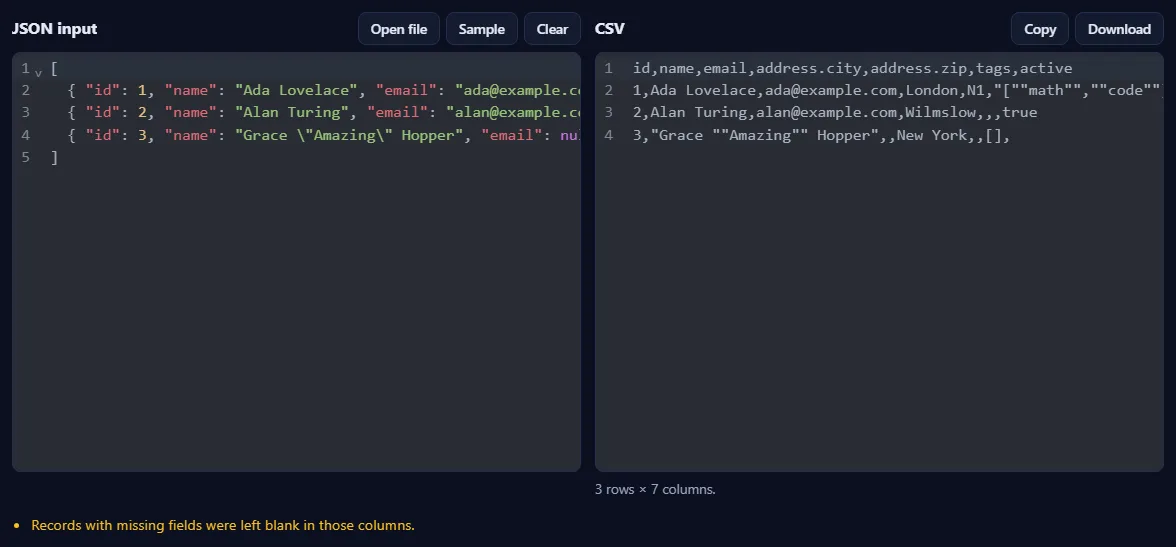Click line number 4 in CSV output gutter
Image resolution: width=1176 pixels, height=547 pixels.
[608, 136]
